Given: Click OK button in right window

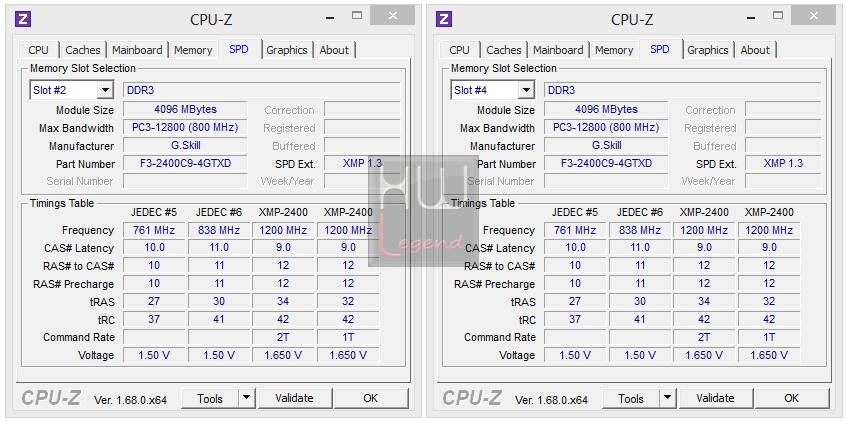Looking at the screenshot, I should point(791,398).
